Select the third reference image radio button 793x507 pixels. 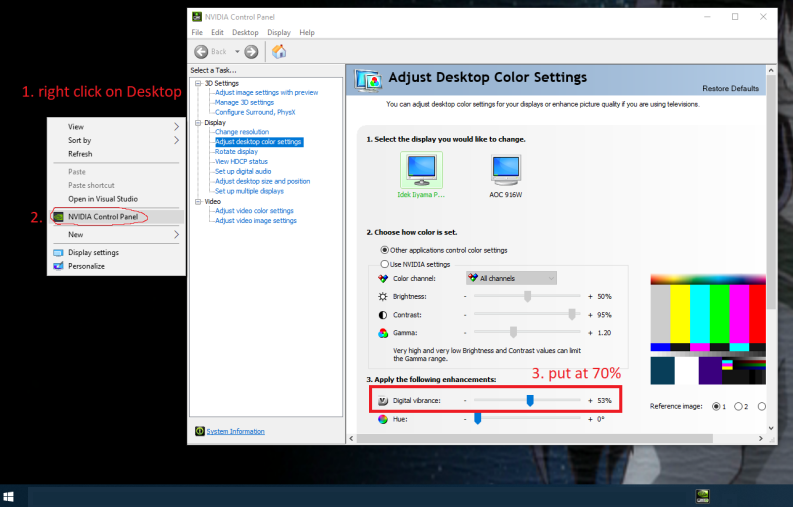[x=762, y=406]
